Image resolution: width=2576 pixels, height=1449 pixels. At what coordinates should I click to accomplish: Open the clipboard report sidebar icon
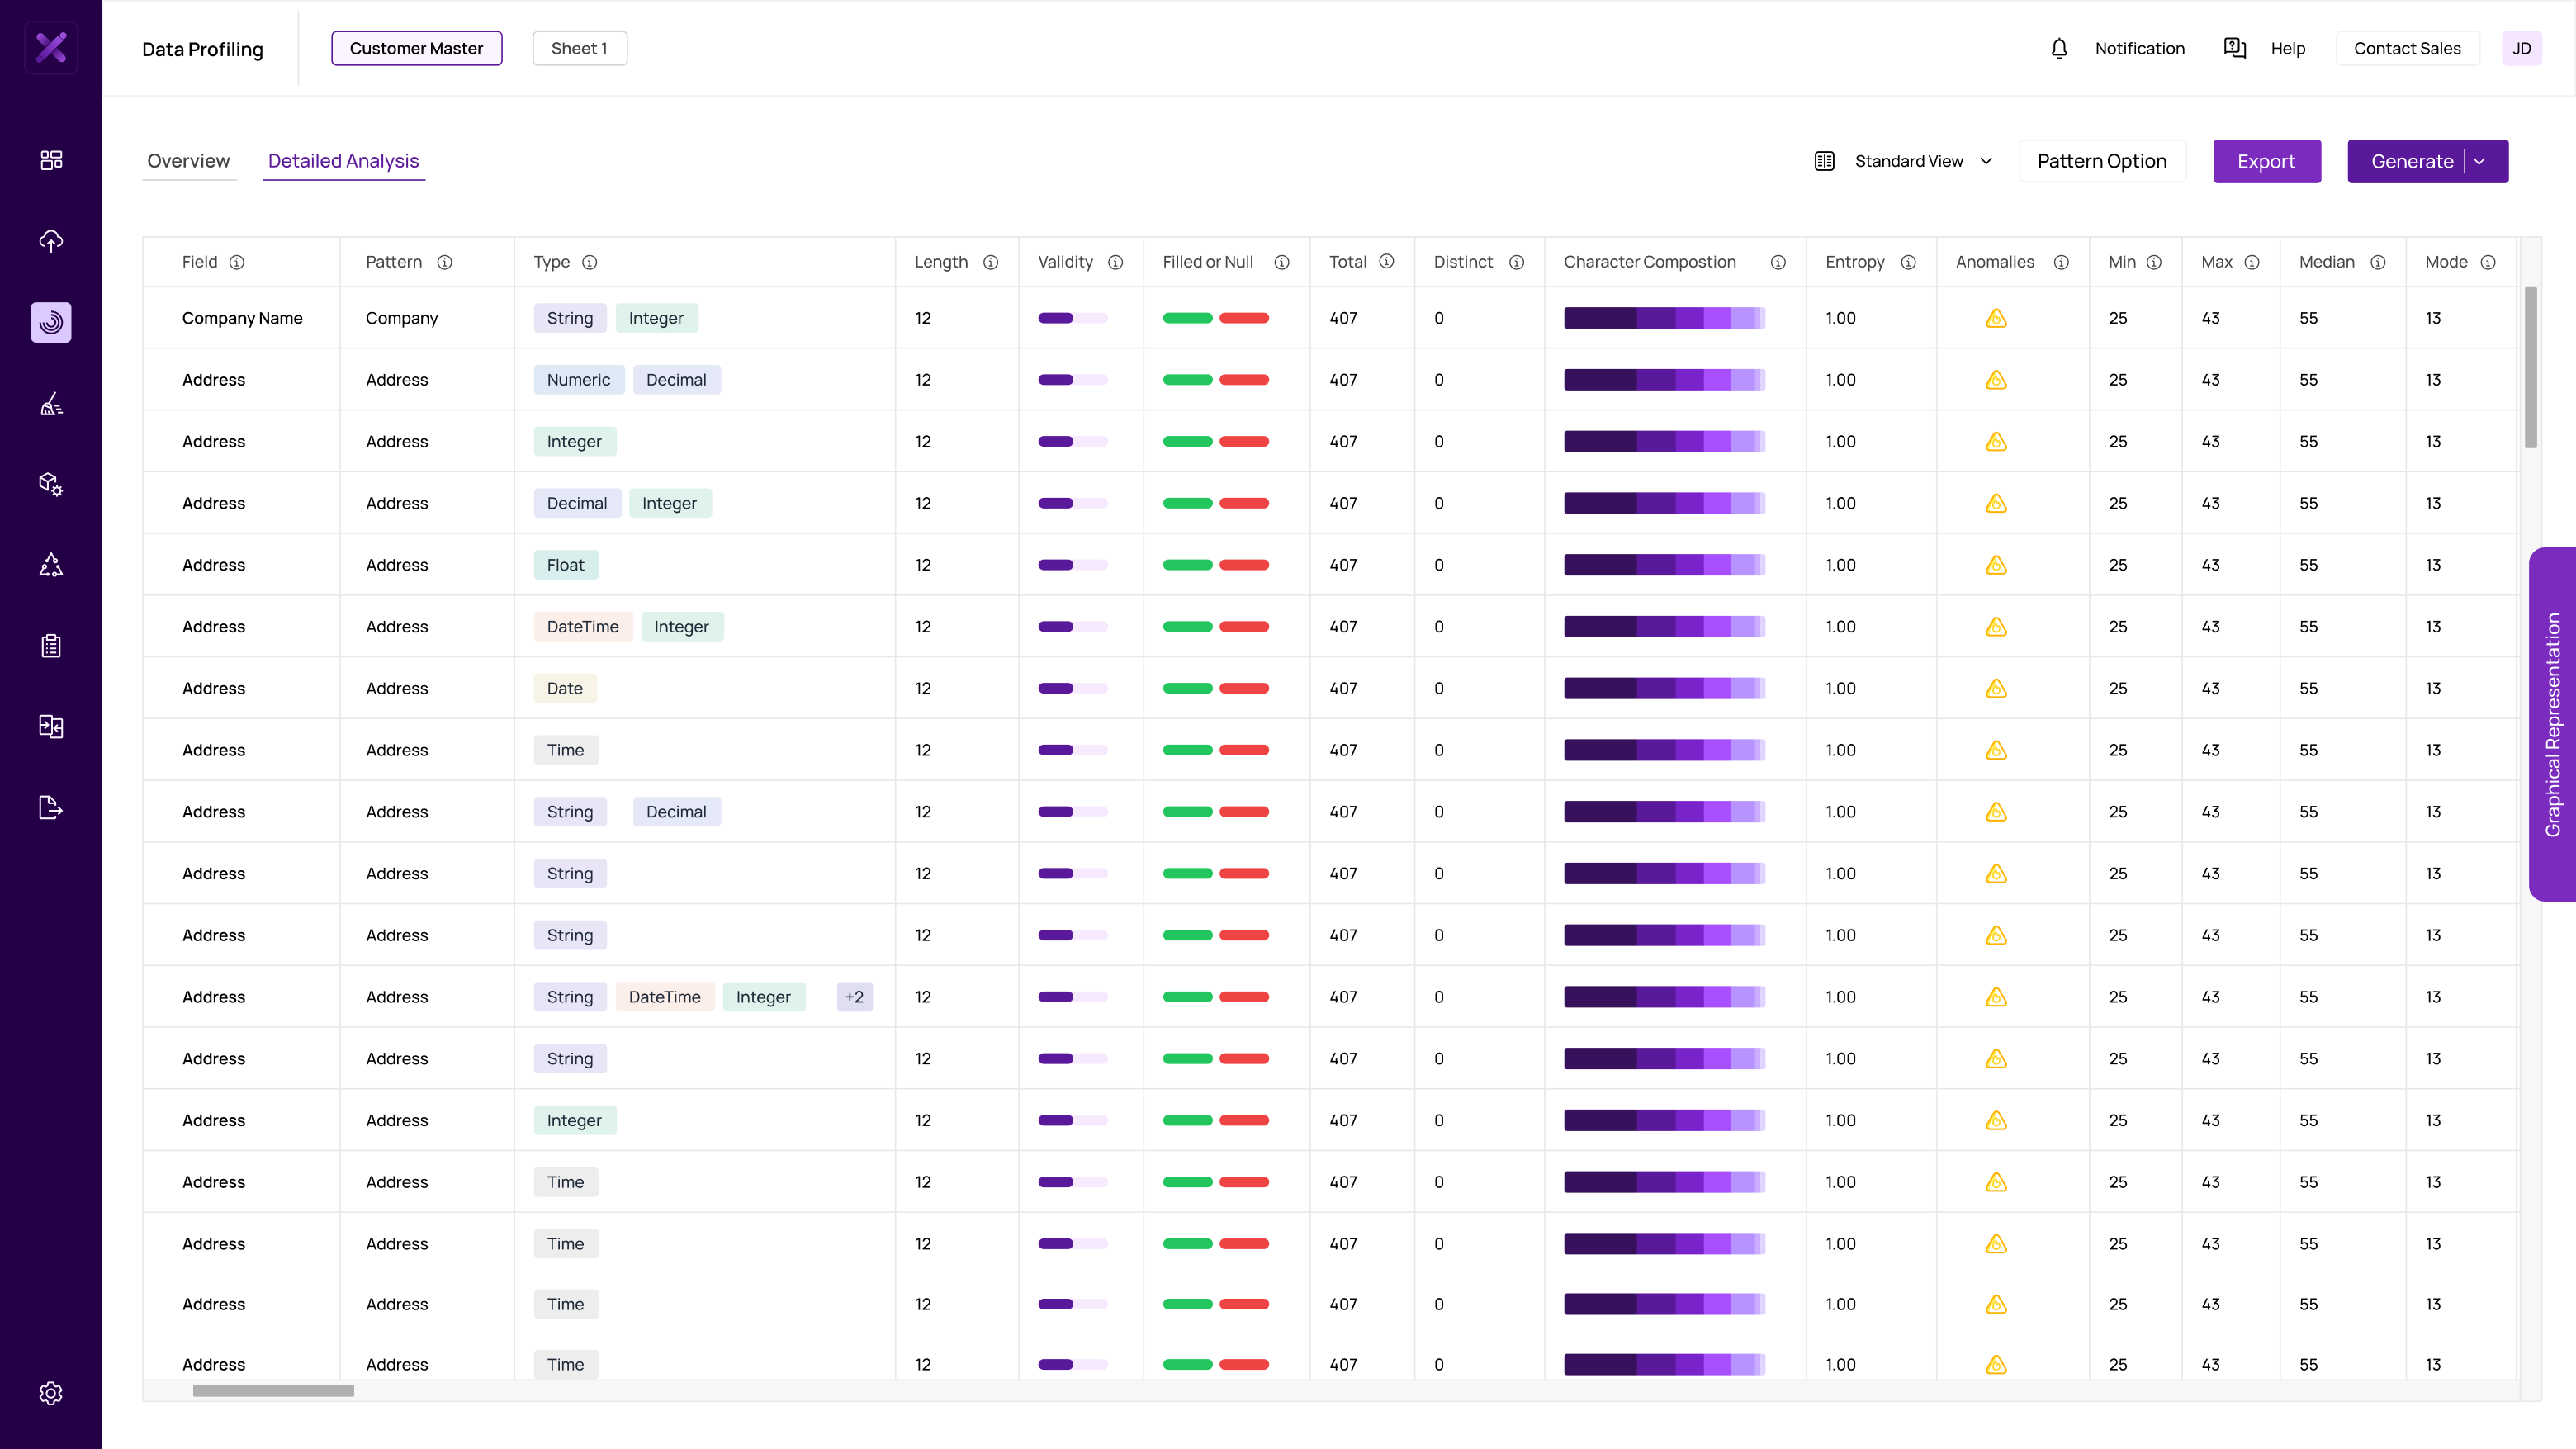(51, 646)
